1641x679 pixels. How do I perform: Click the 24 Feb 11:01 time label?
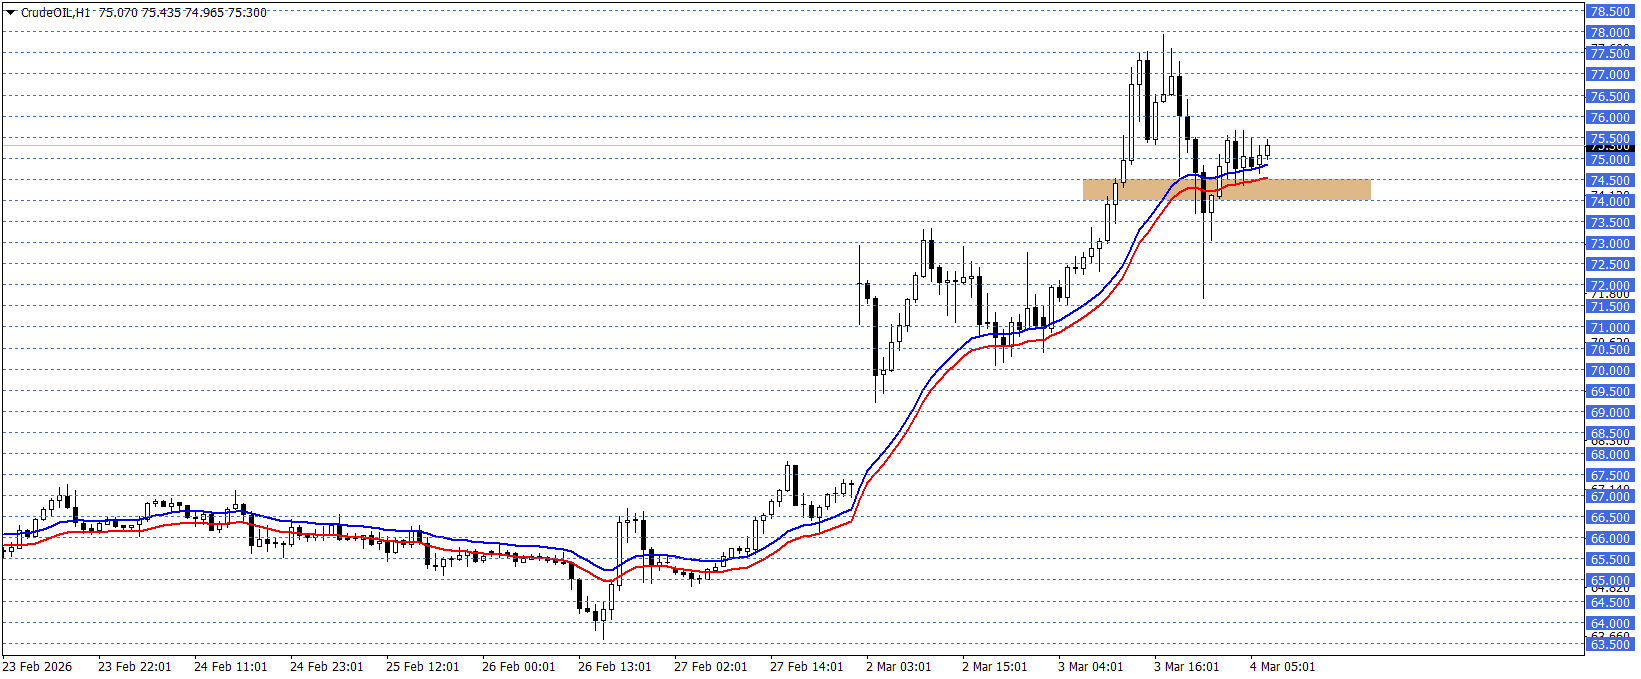[231, 667]
